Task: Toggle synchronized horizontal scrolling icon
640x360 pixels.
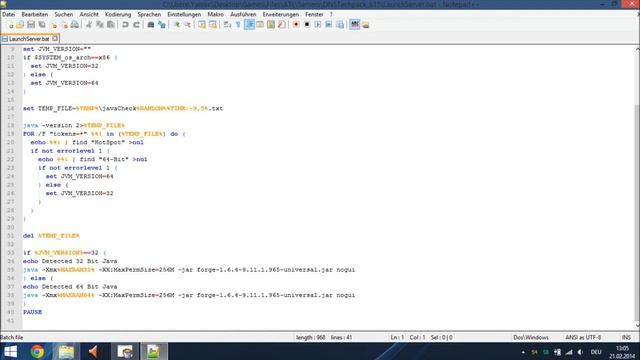Action: [213, 25]
